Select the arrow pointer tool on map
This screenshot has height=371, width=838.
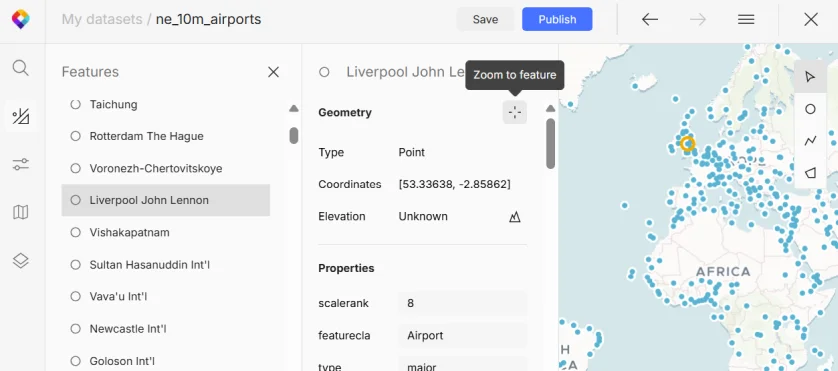tap(810, 77)
